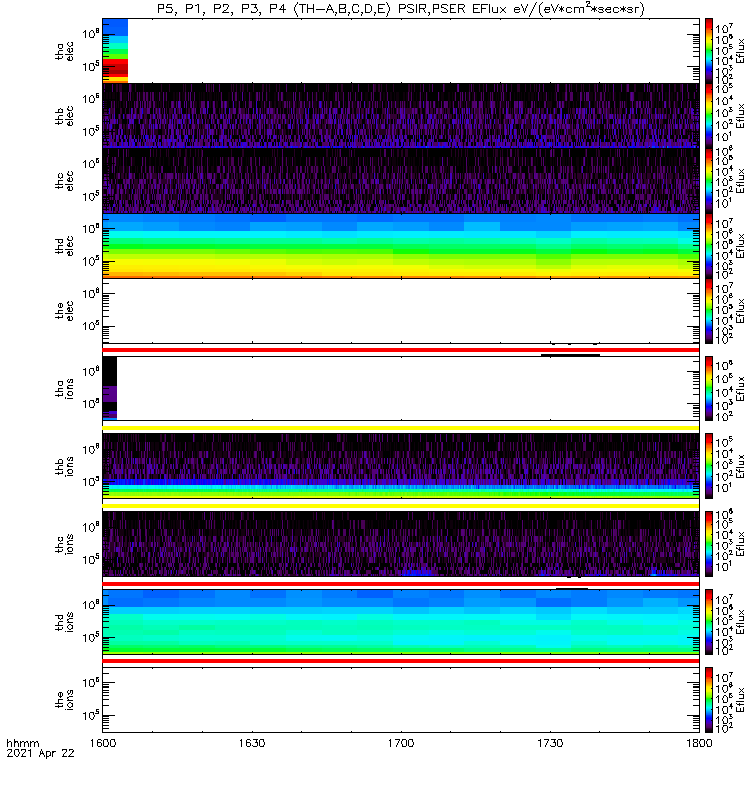The width and height of the screenshot is (750, 800).
Task: Click the Eflux label next to tha elec color bar
Action: click(740, 51)
